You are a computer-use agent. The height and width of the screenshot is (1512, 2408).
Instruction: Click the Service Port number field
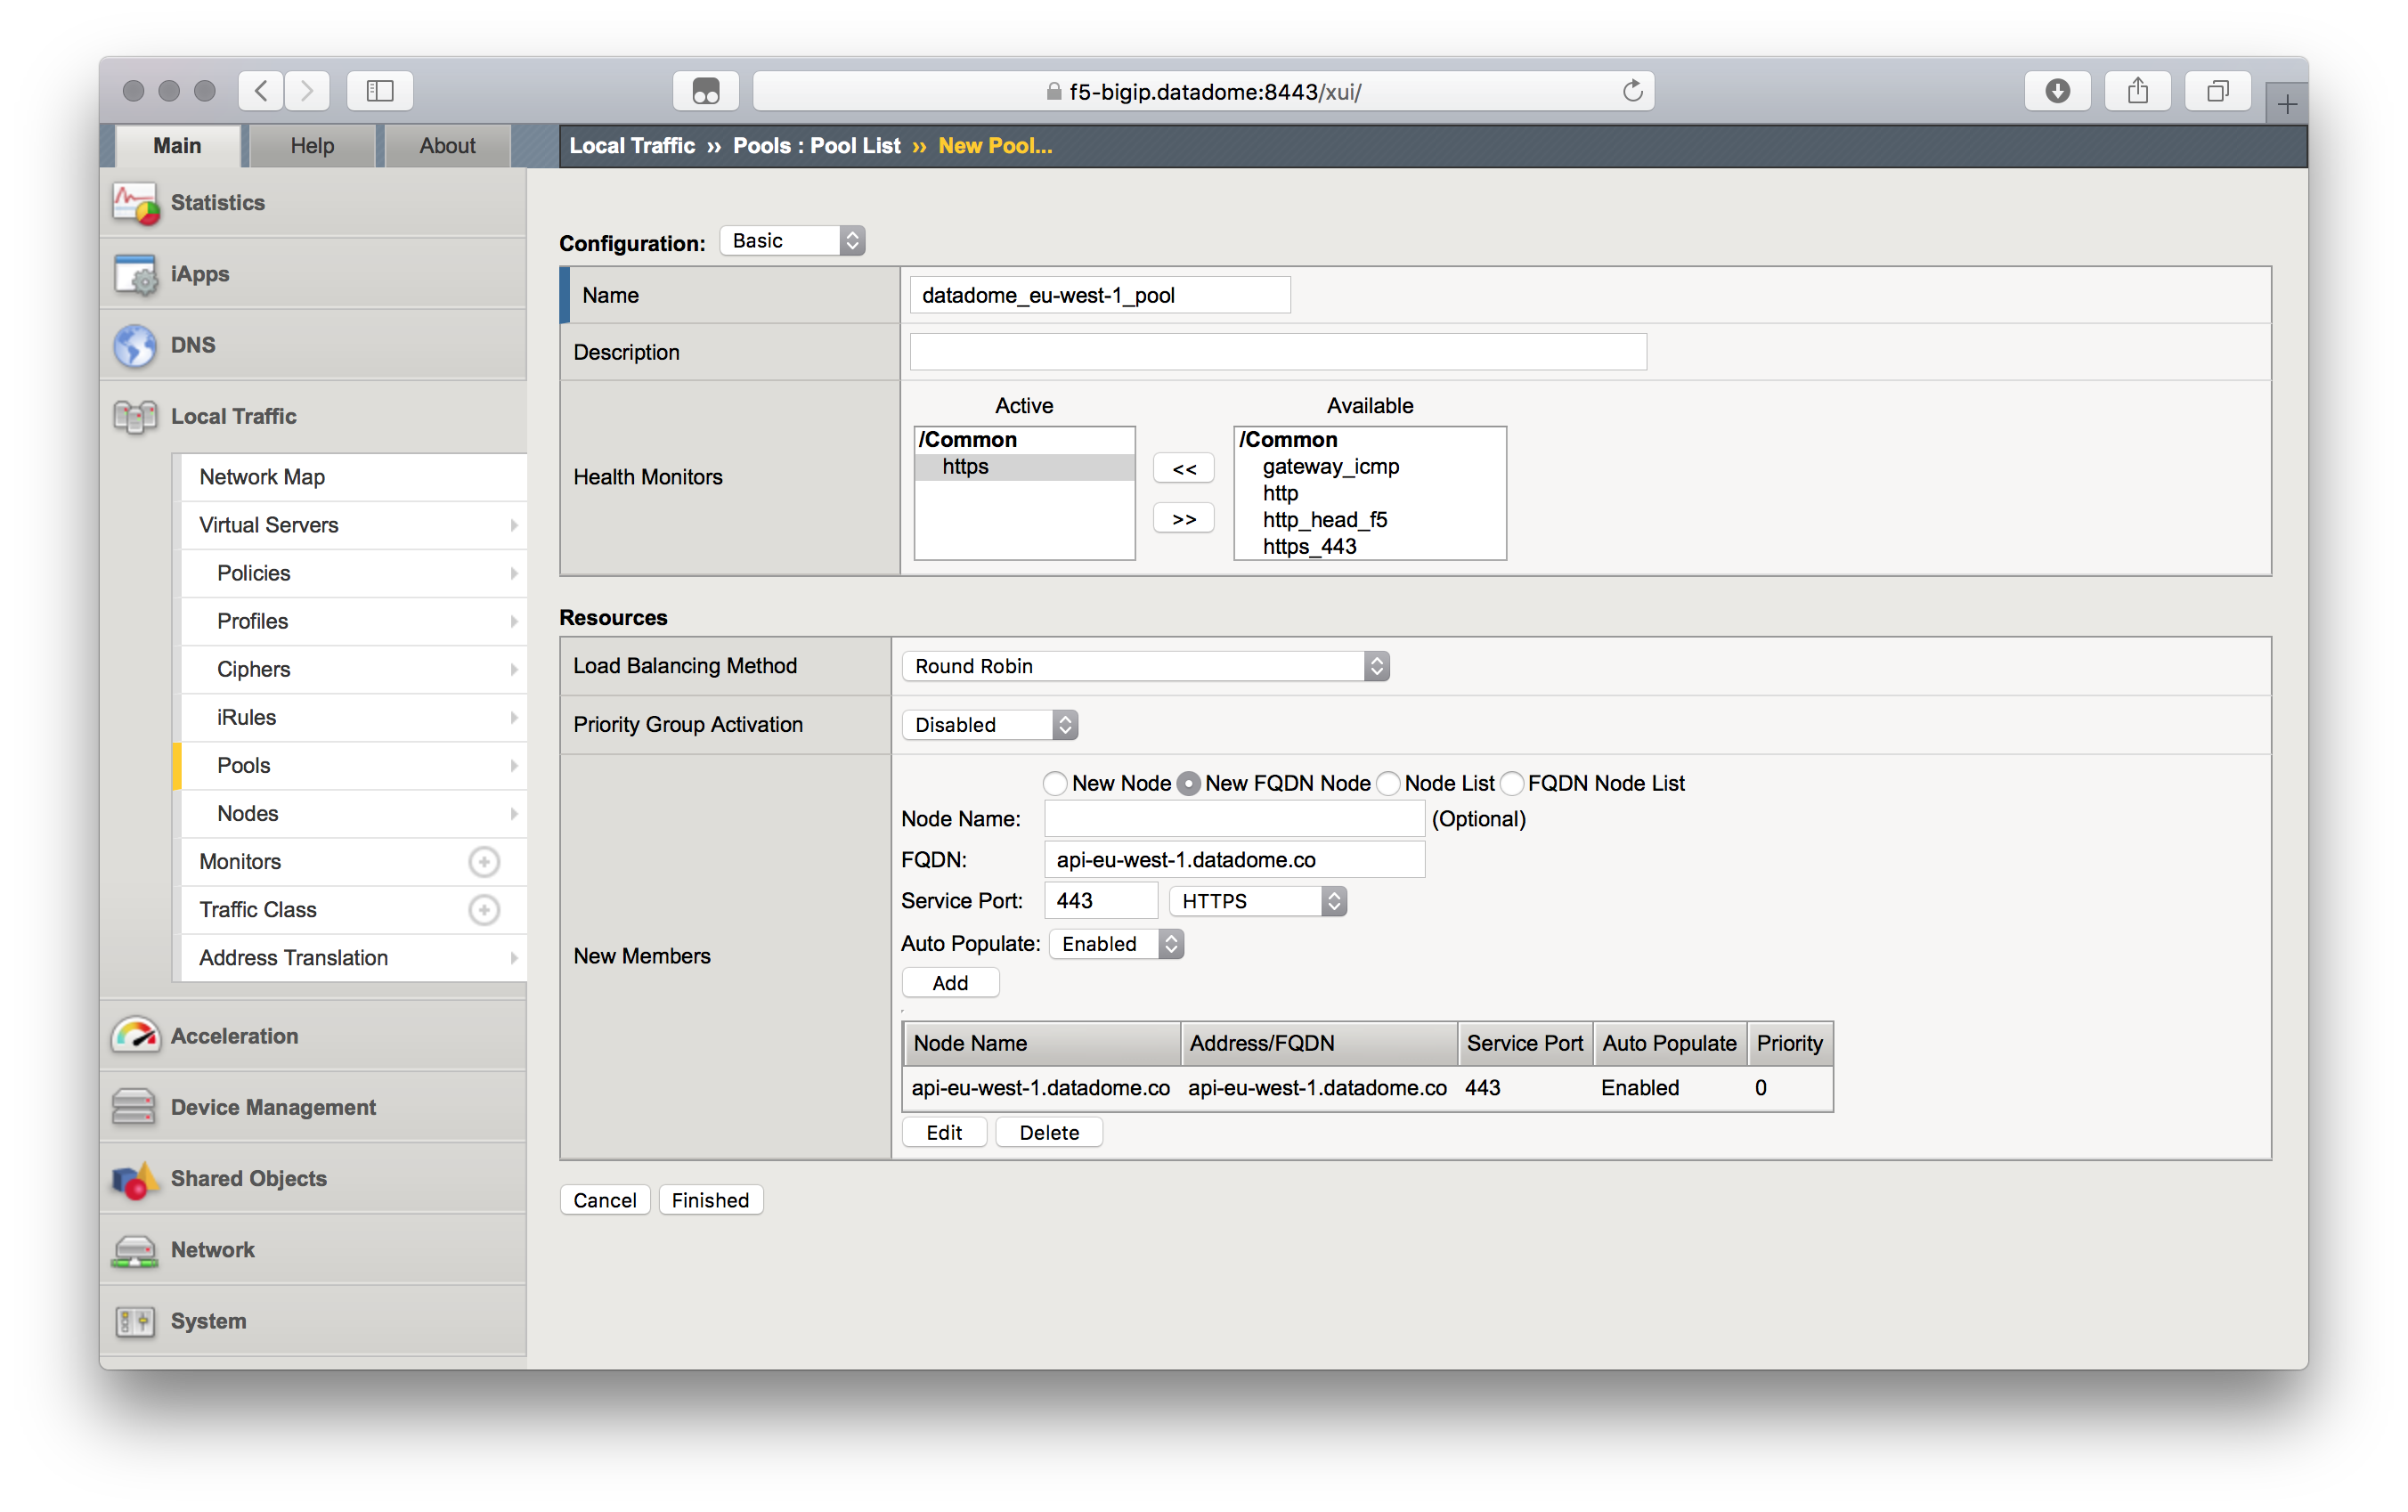click(x=1101, y=902)
